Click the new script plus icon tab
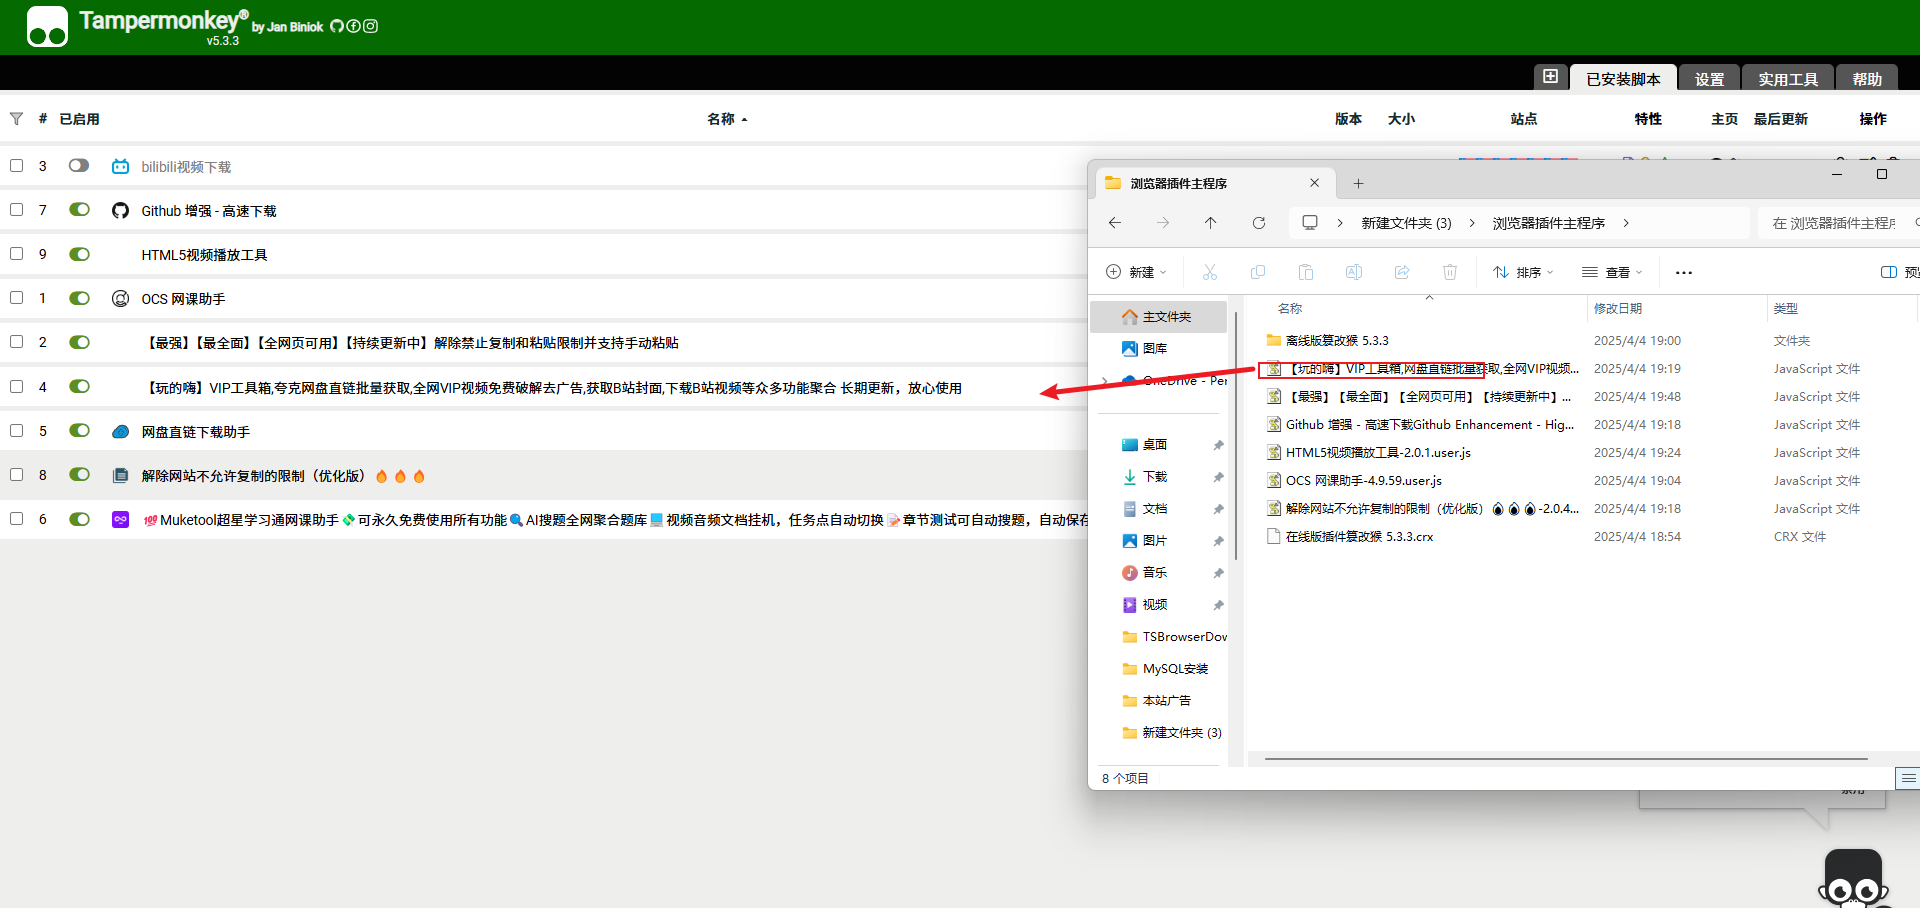The height and width of the screenshot is (908, 1920). (1550, 77)
